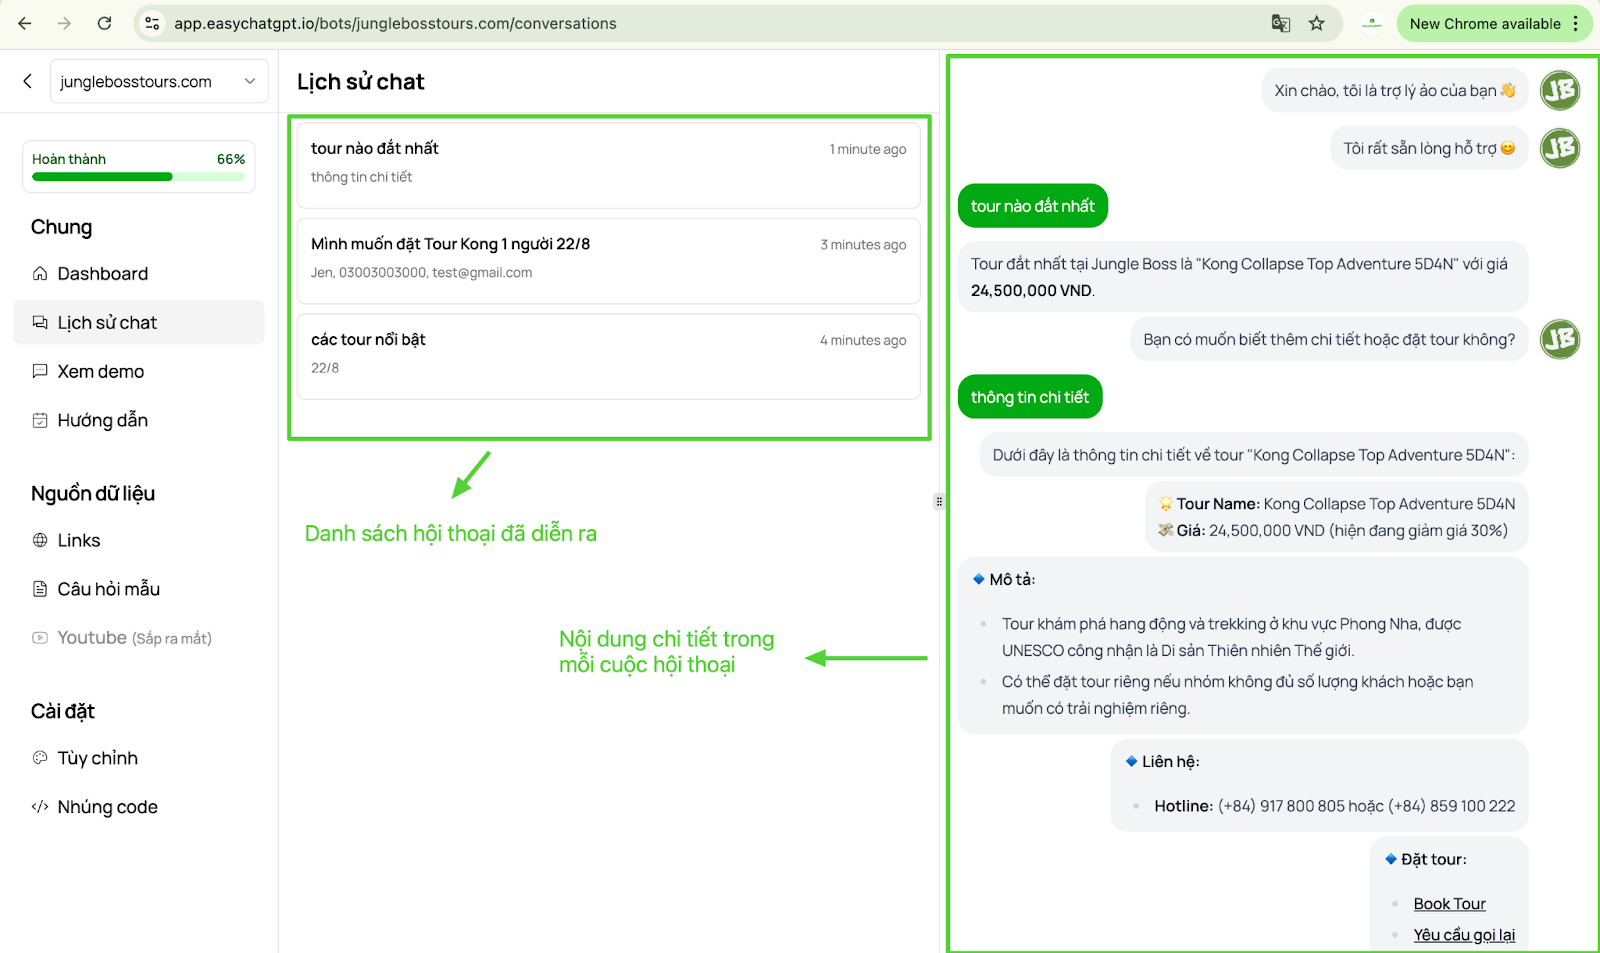Image resolution: width=1600 pixels, height=953 pixels.
Task: Reload the page with the refresh icon
Action: [x=104, y=23]
